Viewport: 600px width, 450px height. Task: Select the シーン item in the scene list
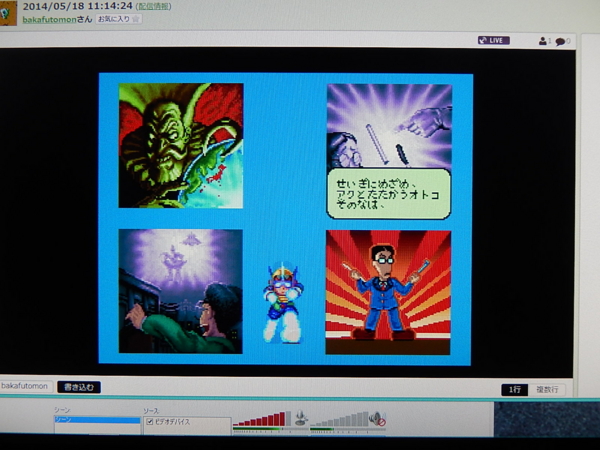click(x=97, y=420)
